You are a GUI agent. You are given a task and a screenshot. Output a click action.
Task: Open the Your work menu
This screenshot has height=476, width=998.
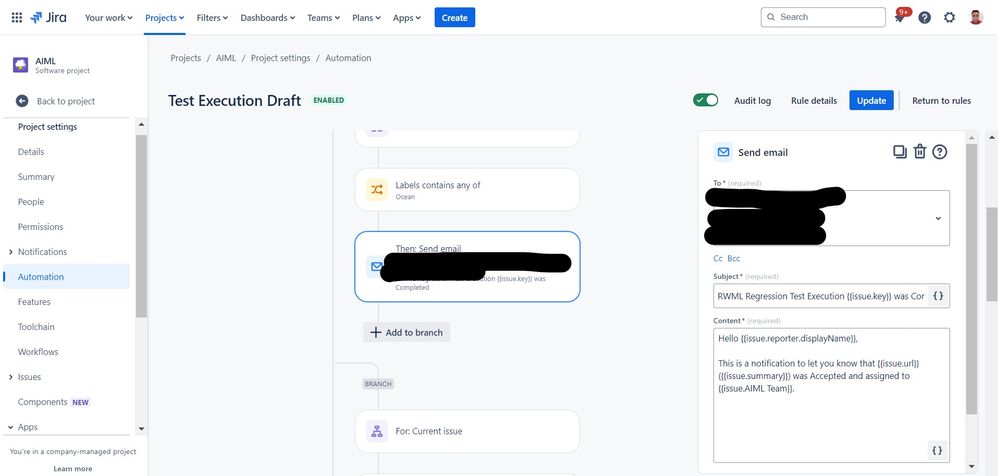109,18
